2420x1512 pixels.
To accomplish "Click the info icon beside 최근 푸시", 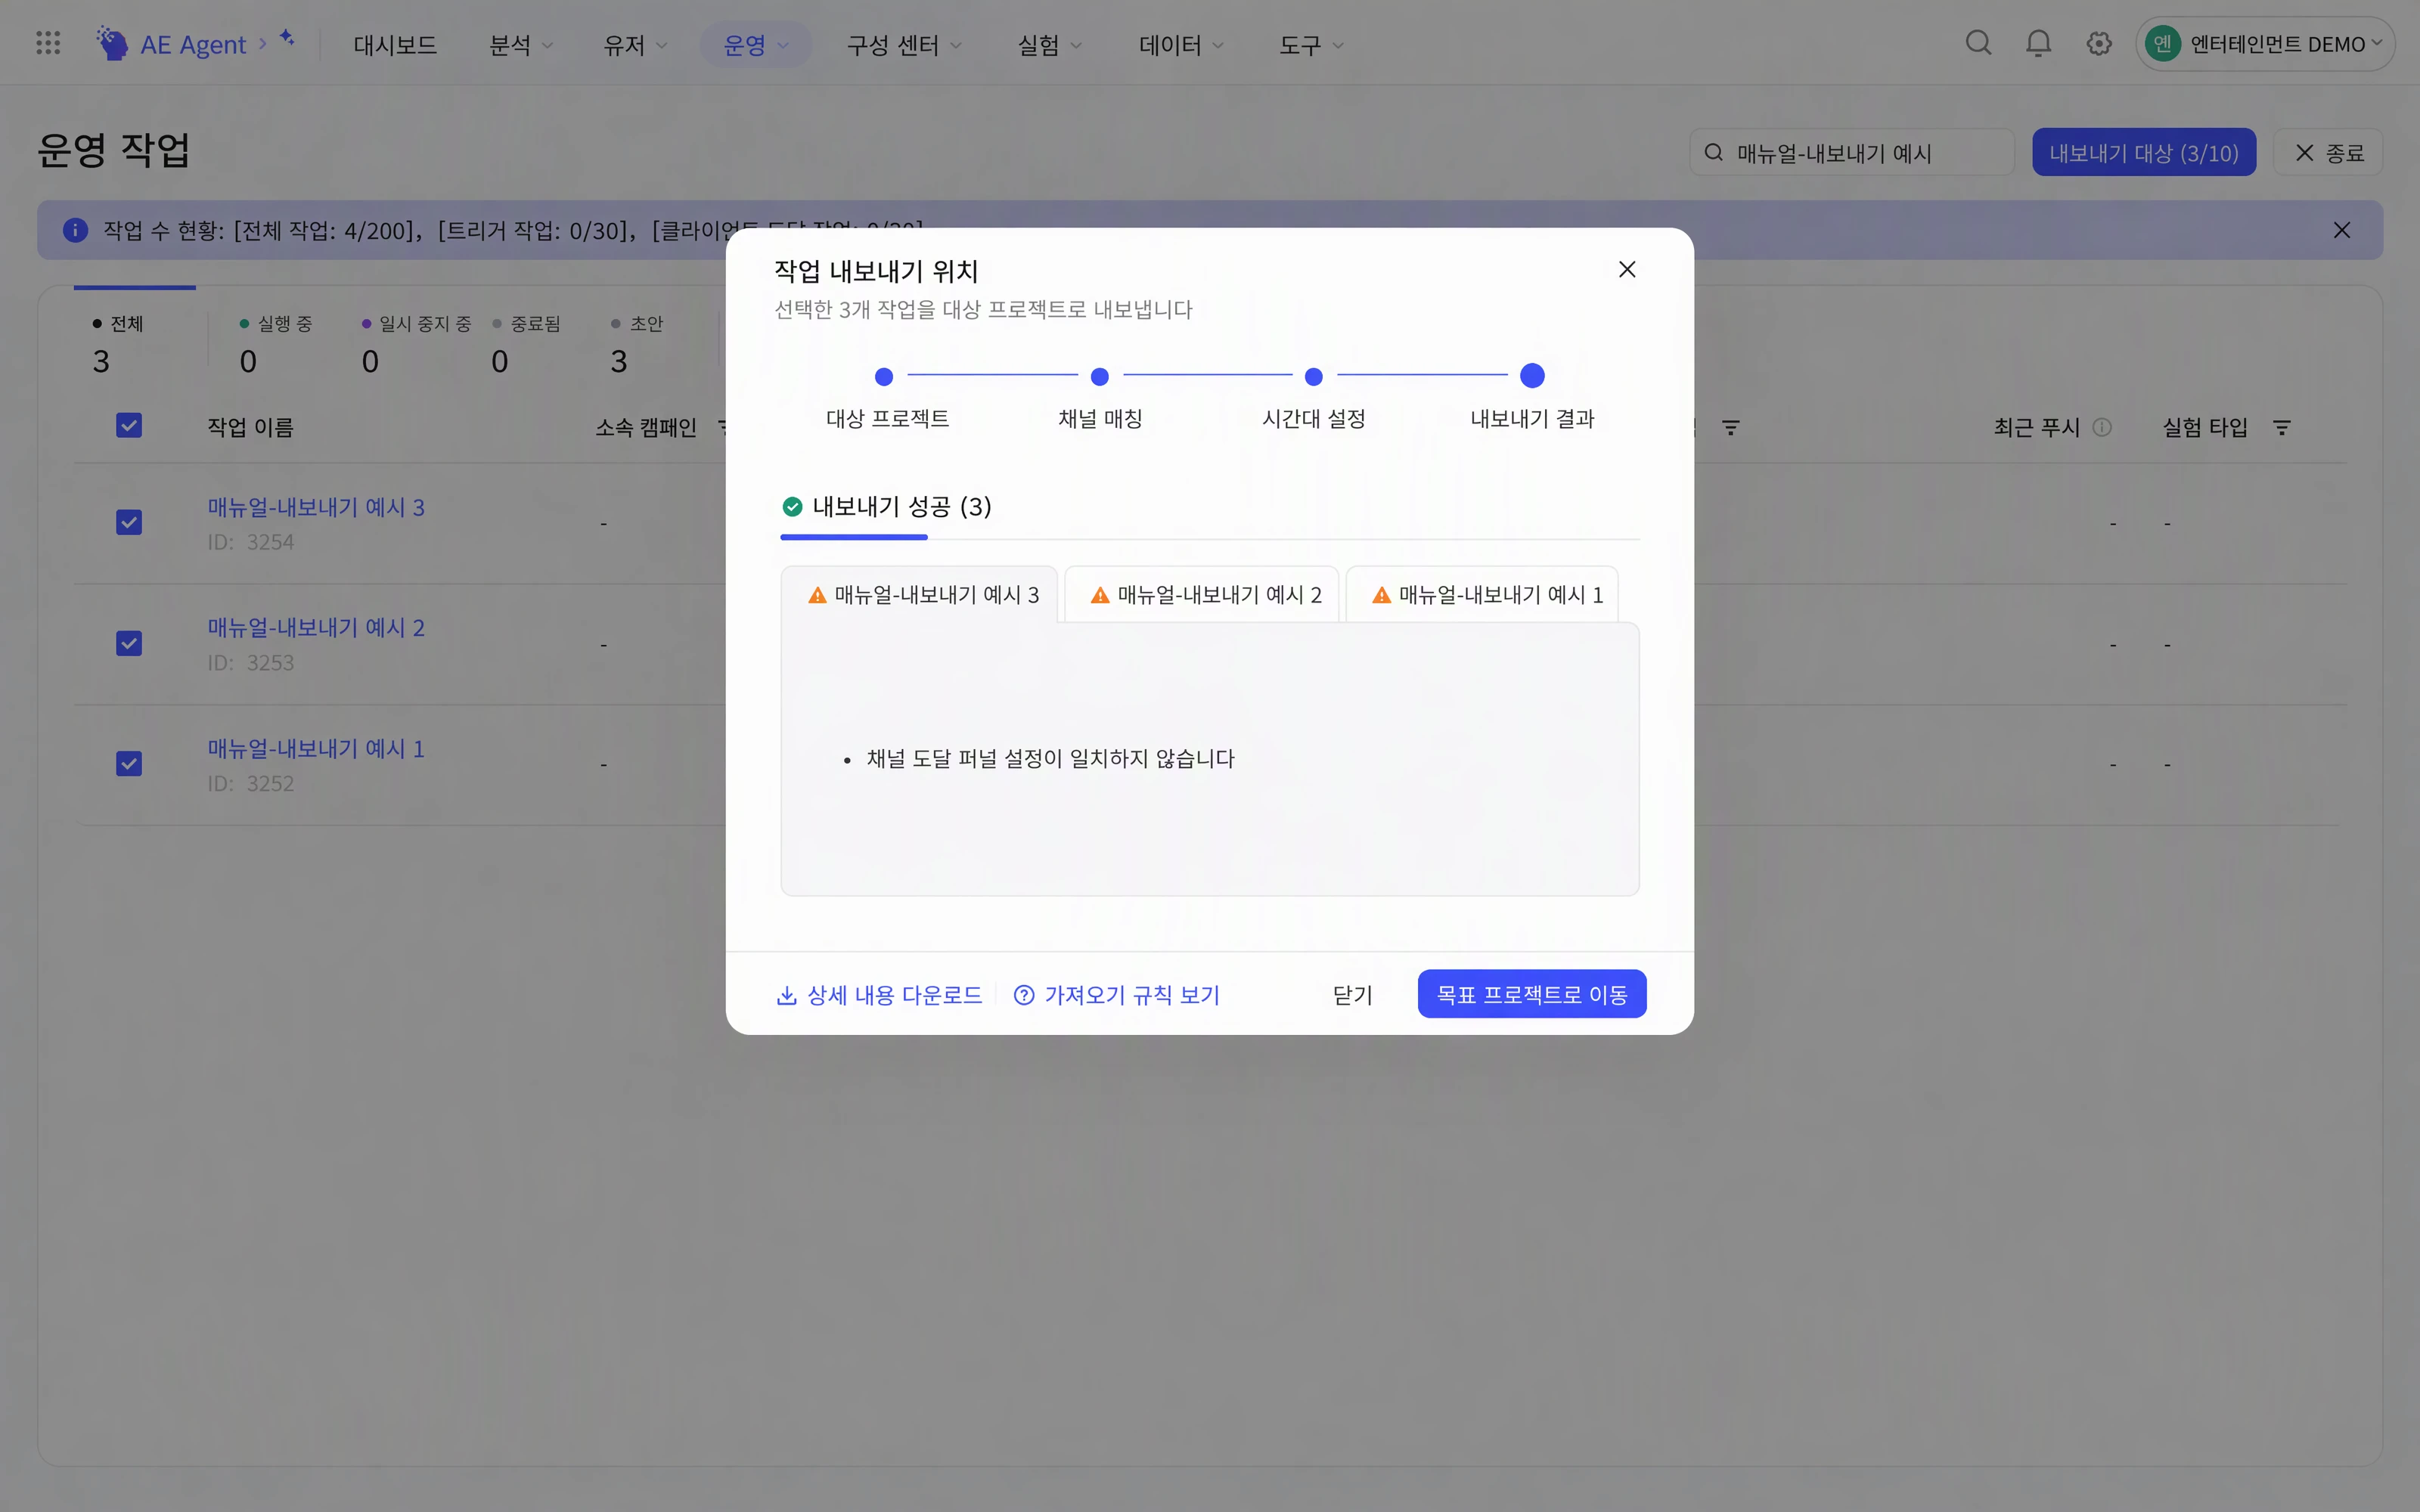I will pyautogui.click(x=2102, y=427).
